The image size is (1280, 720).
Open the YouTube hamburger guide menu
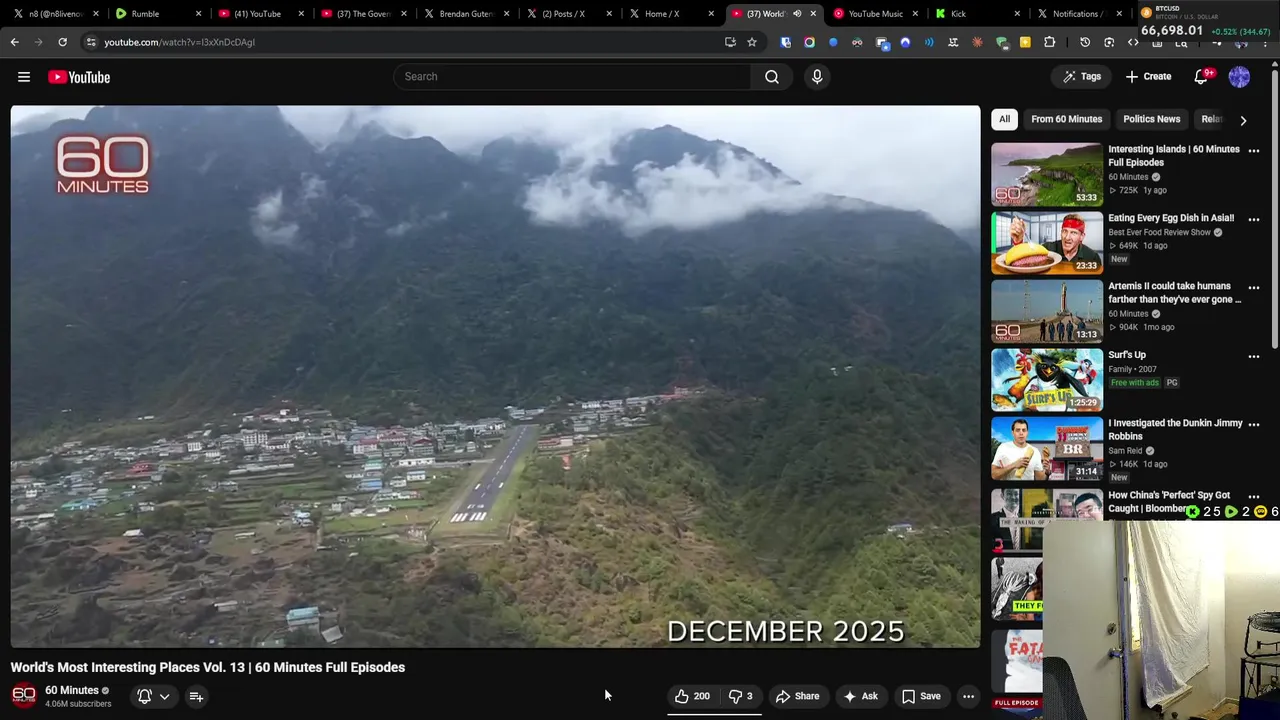click(24, 77)
